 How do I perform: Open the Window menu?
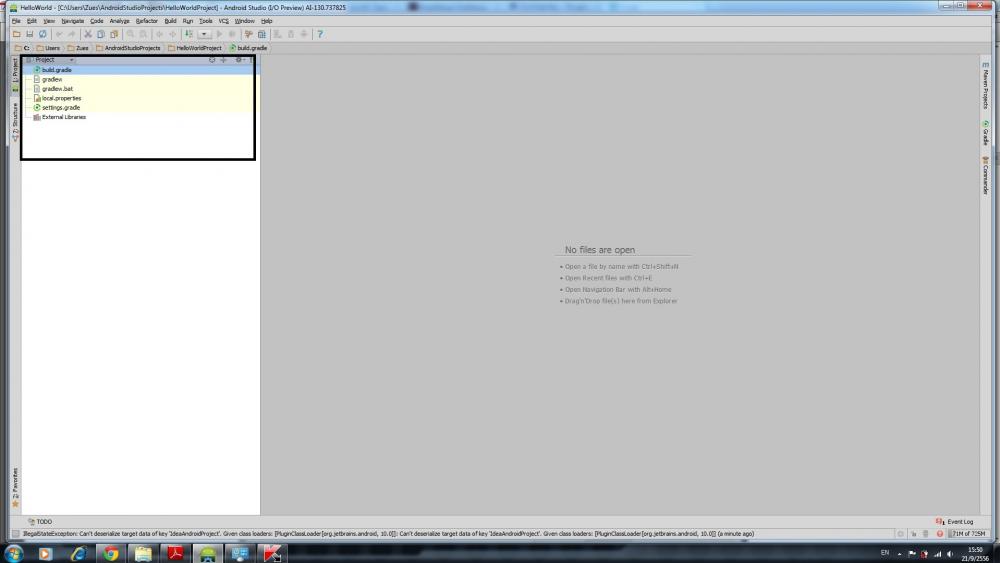pos(245,21)
